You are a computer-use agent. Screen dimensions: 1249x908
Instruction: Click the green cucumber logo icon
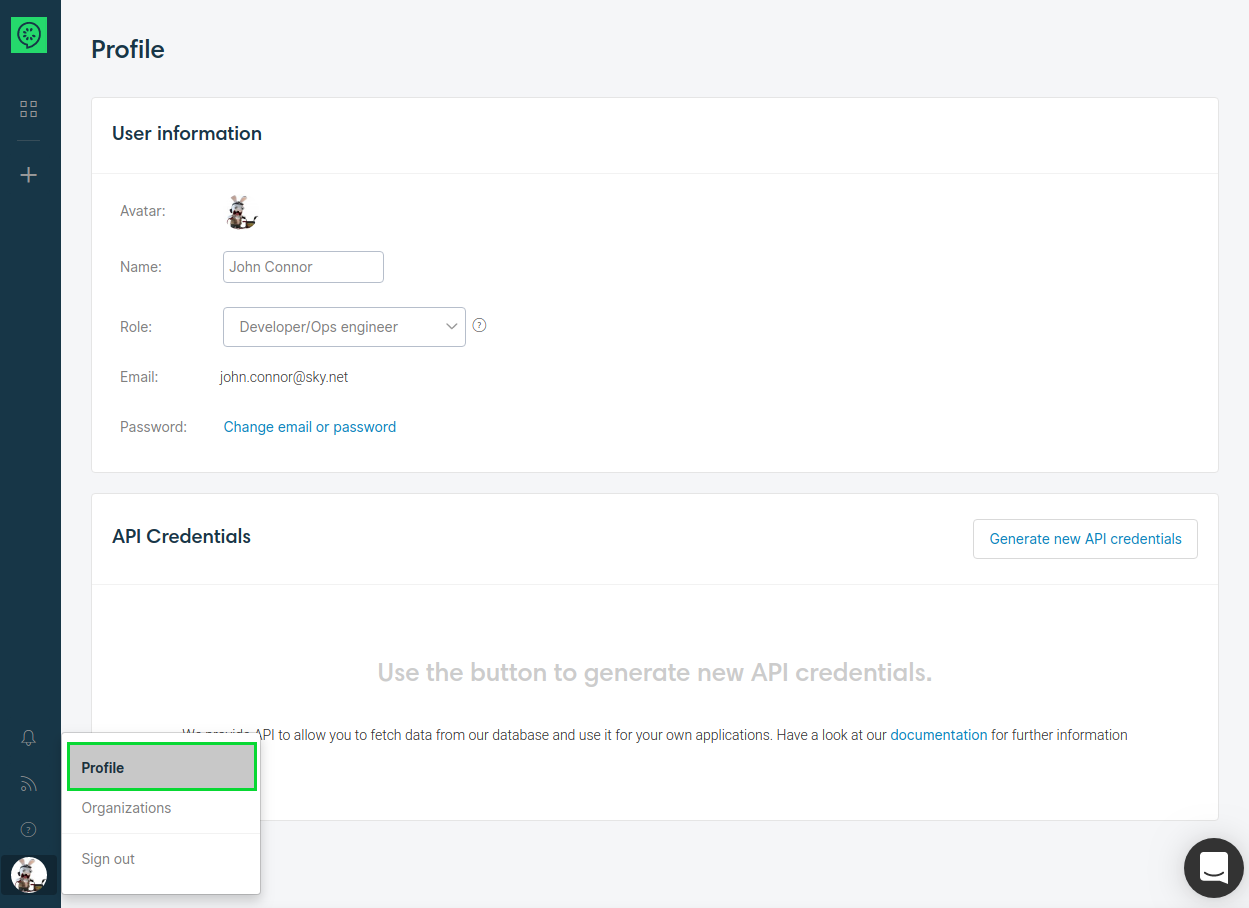pos(29,35)
